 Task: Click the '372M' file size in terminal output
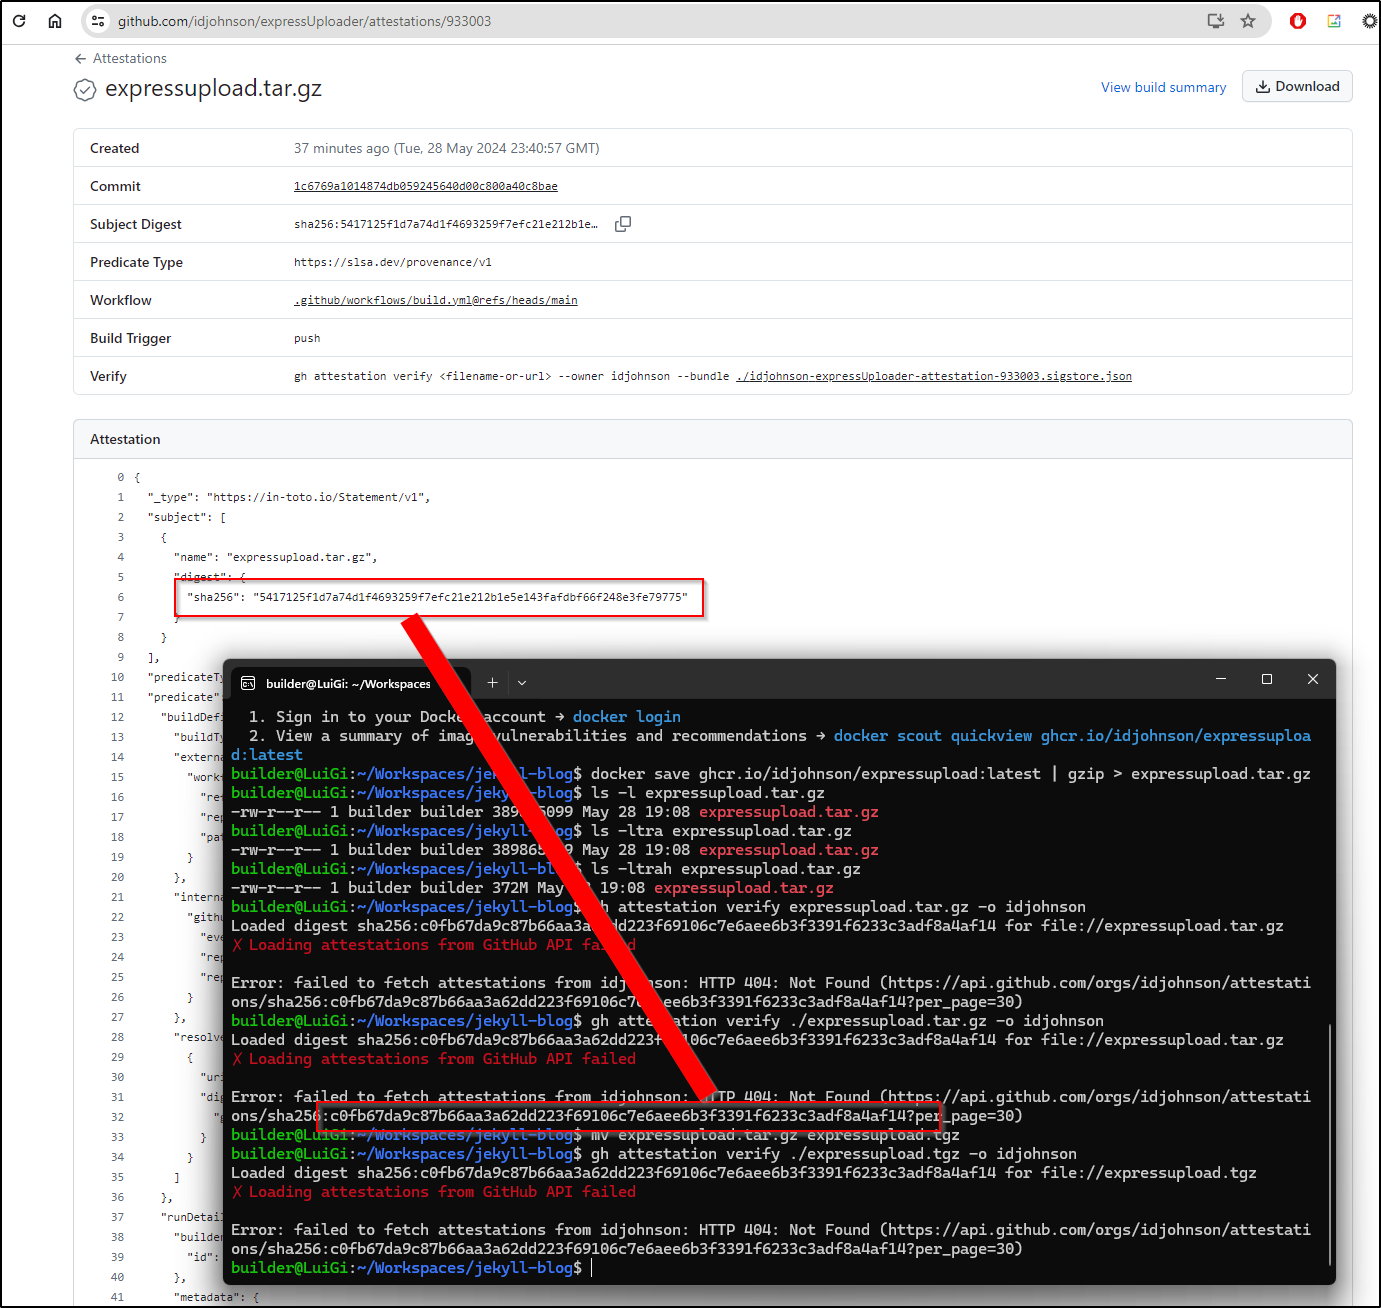tap(510, 888)
